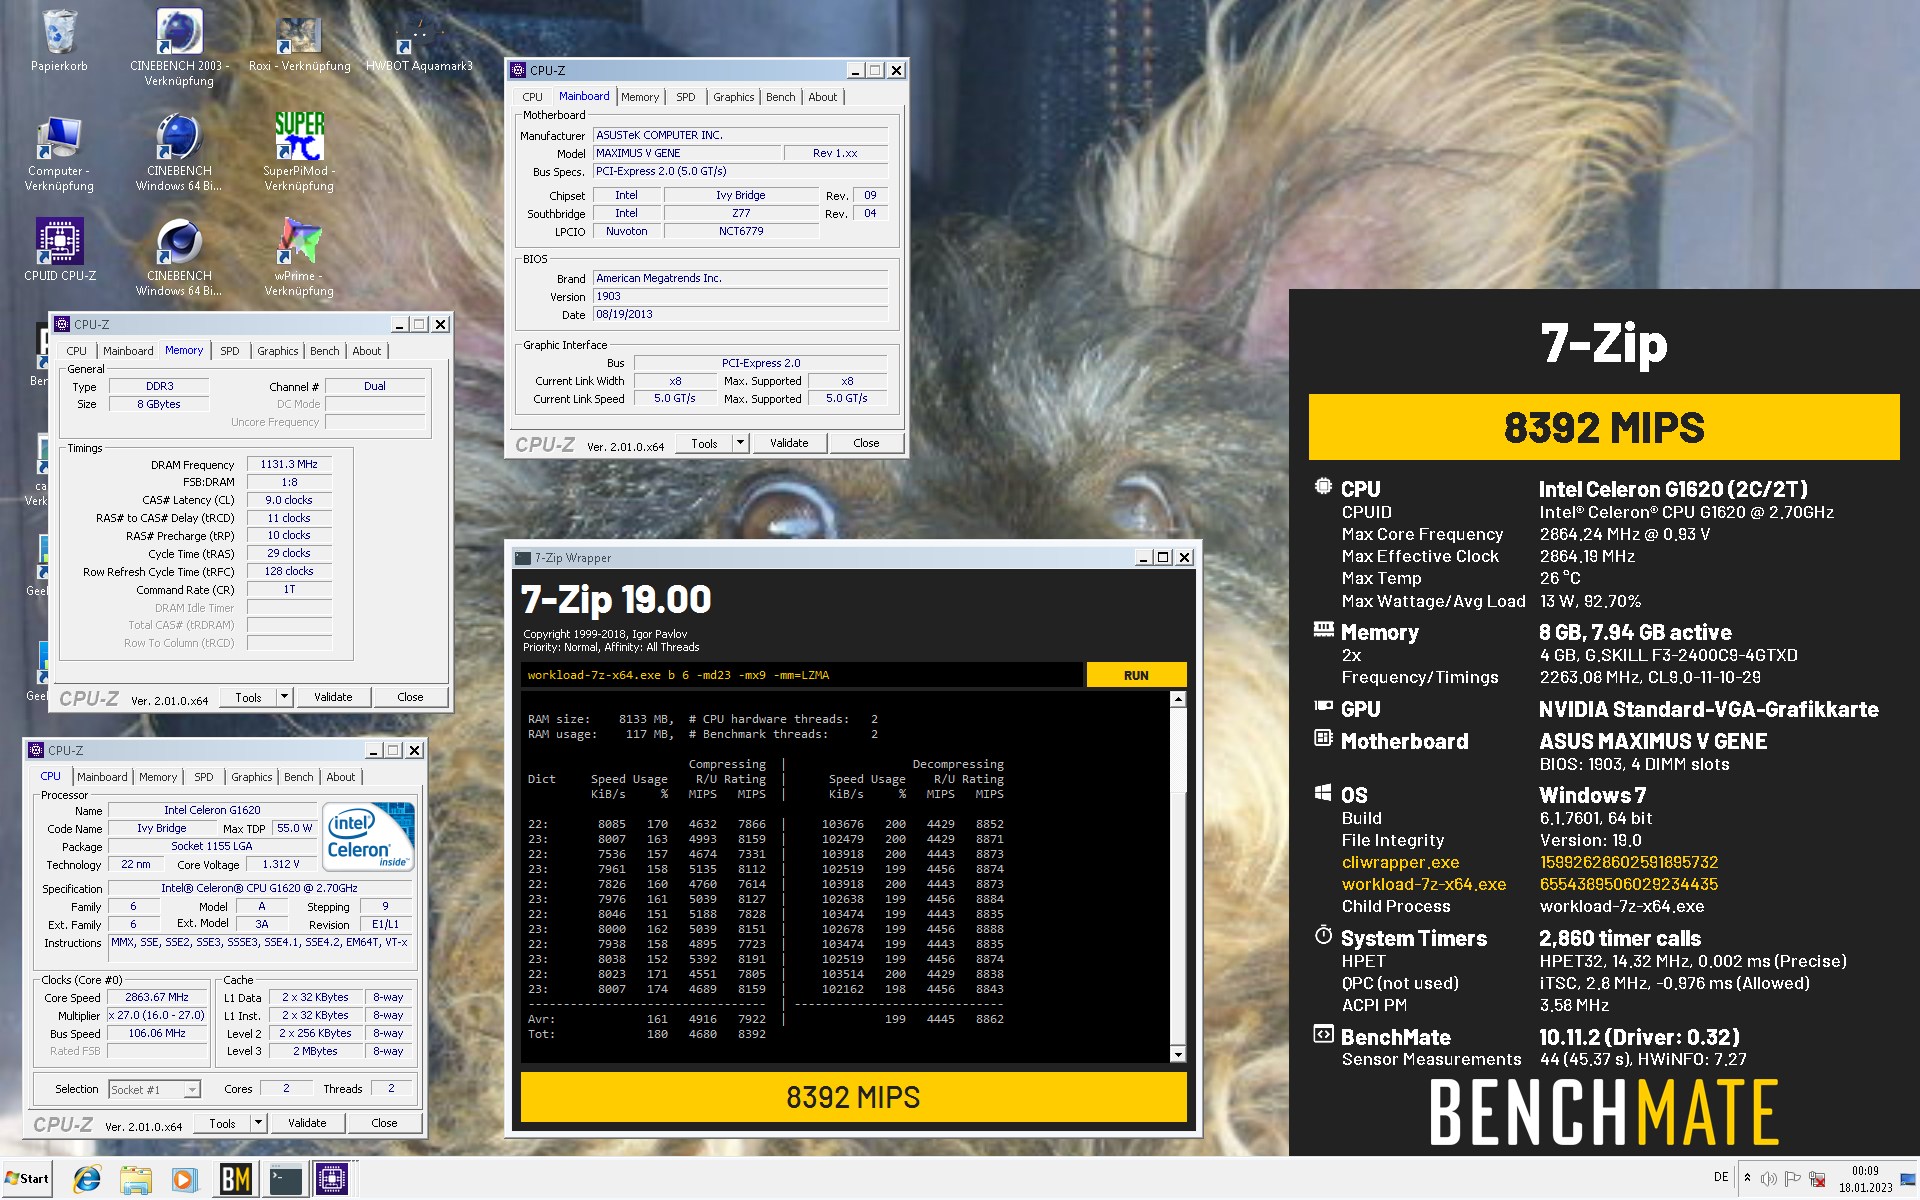Viewport: 1920px width, 1200px height.
Task: Click the volume speaker tray icon
Action: pyautogui.click(x=1768, y=1179)
